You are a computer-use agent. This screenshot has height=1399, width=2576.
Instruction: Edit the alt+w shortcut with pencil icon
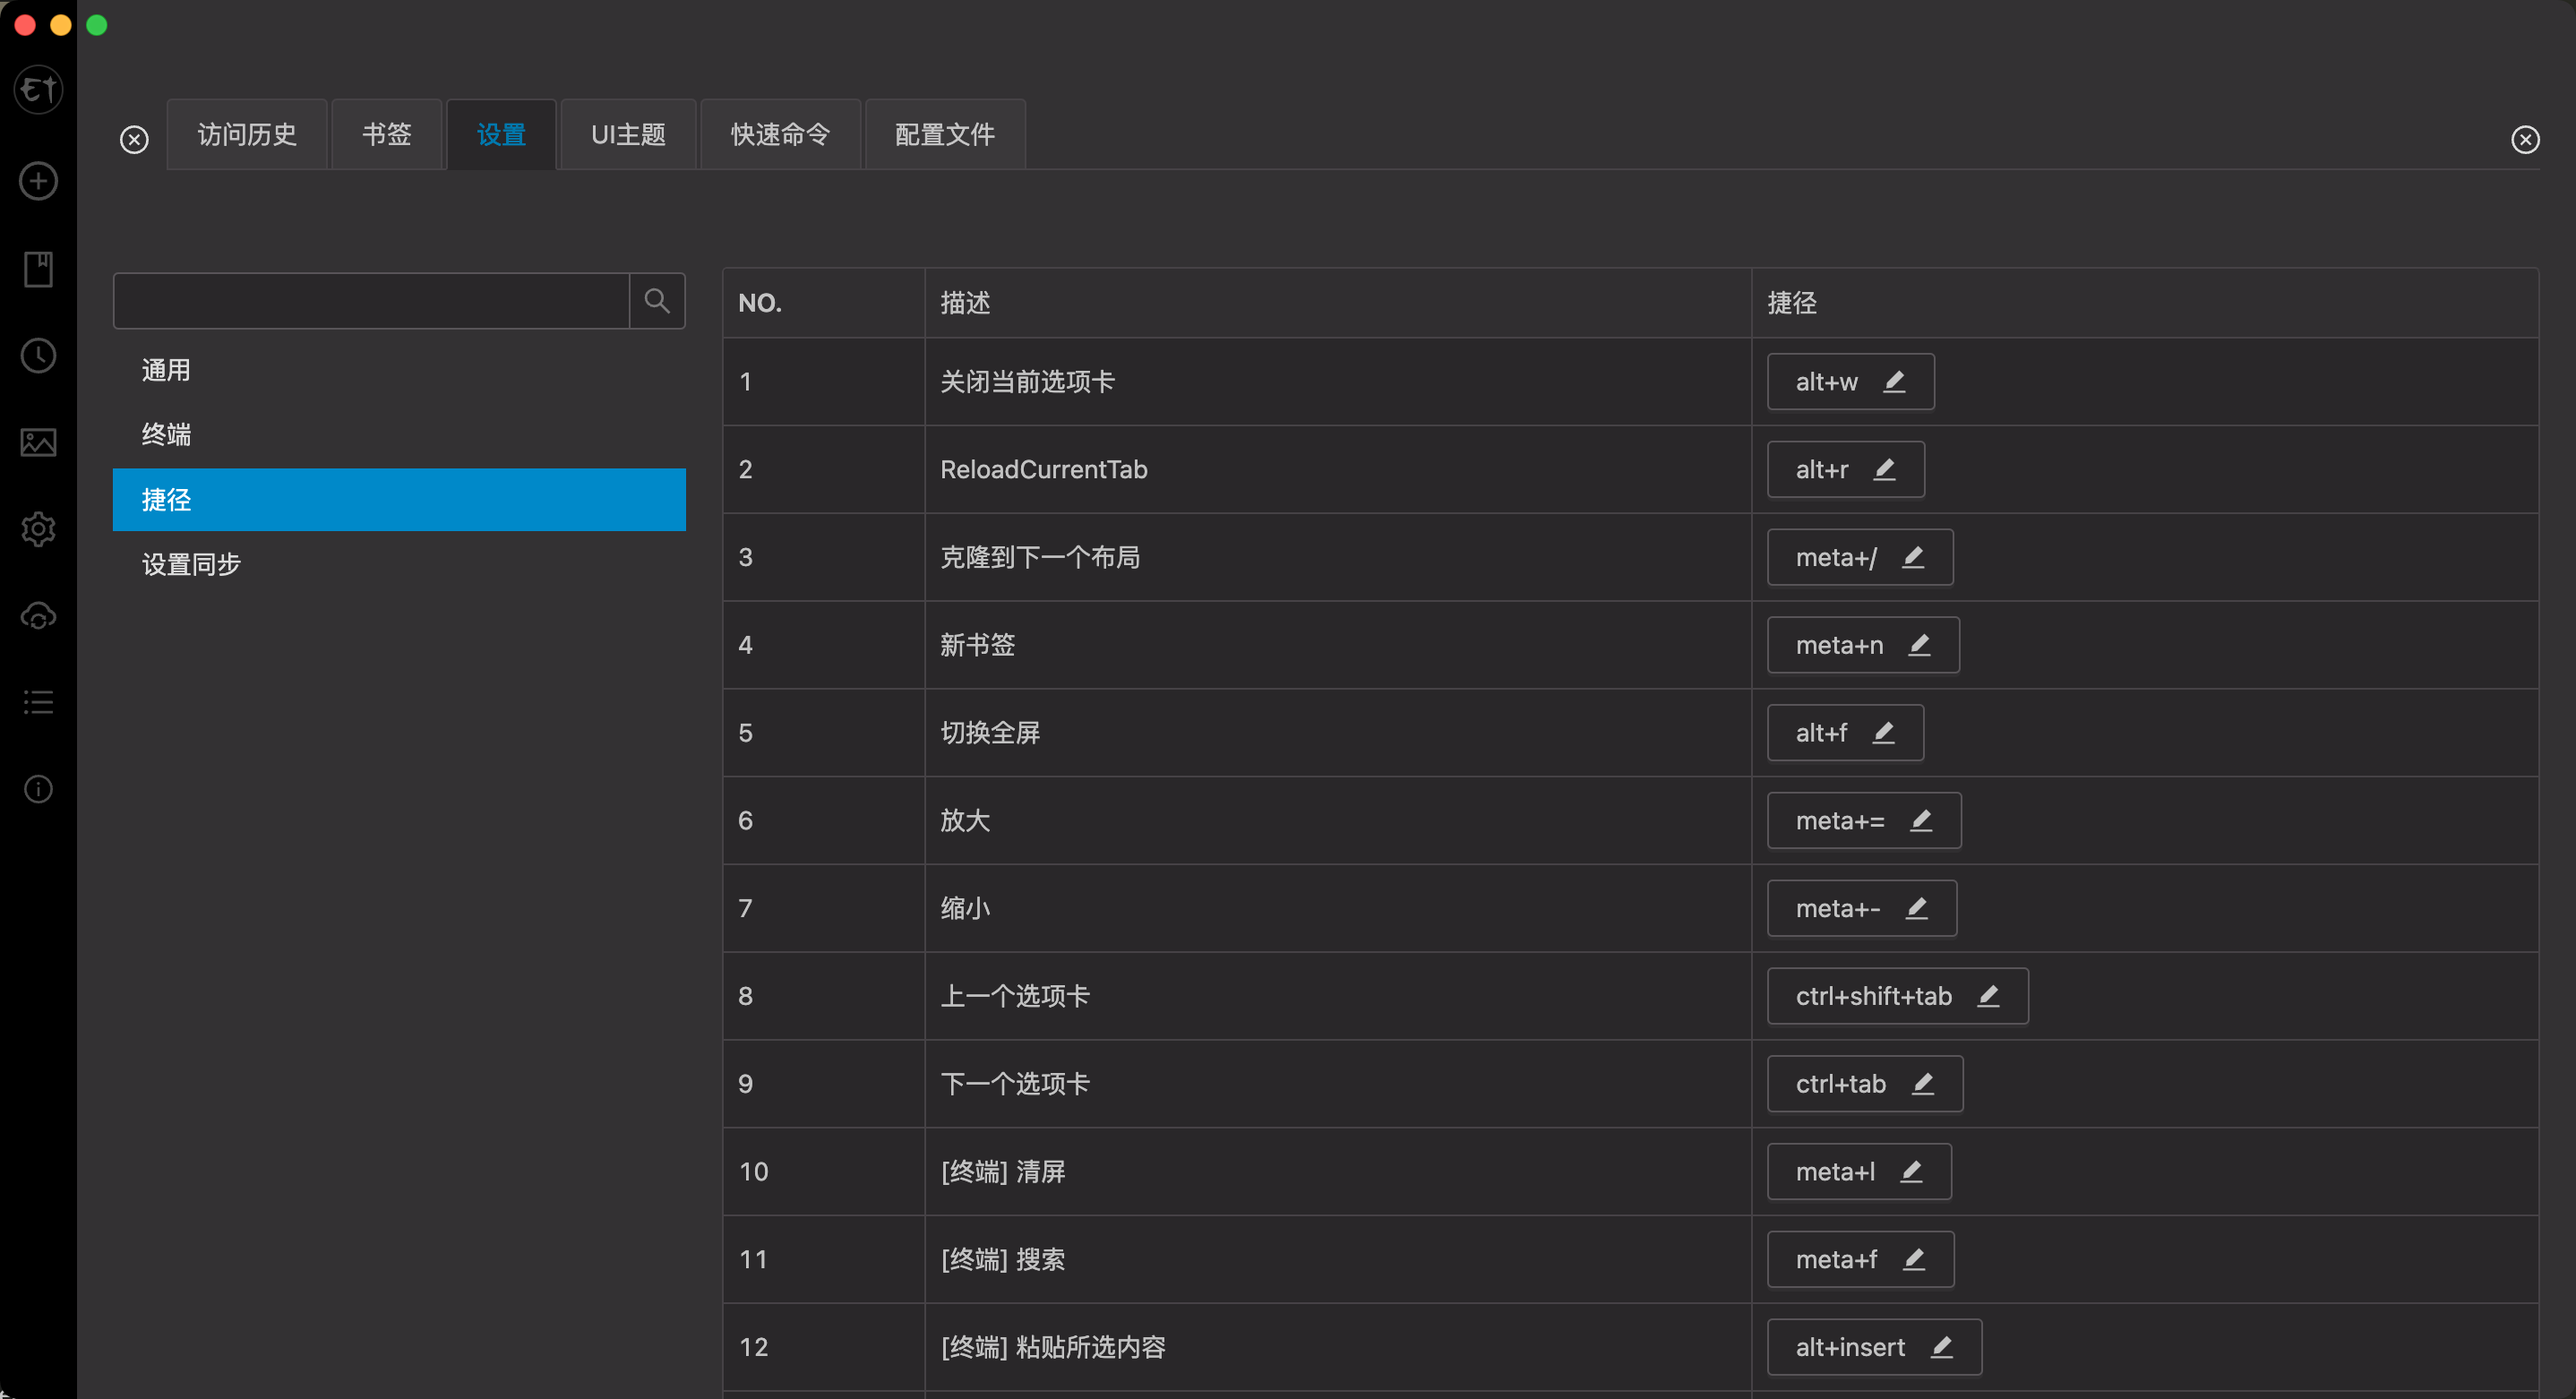[x=1894, y=381]
